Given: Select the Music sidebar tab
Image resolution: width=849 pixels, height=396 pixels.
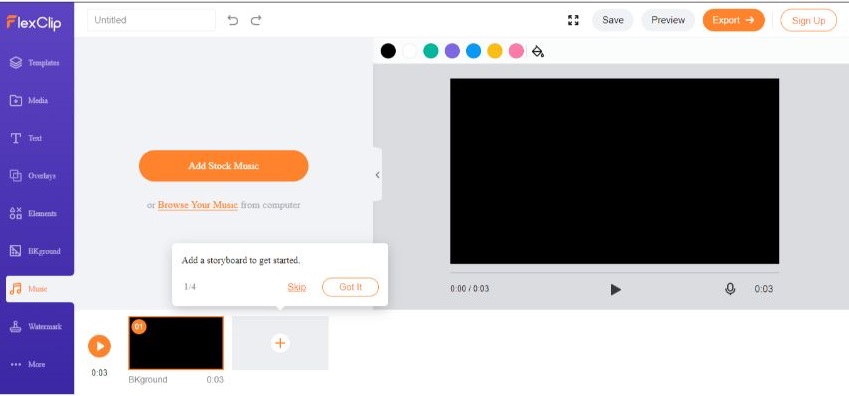Looking at the screenshot, I should tap(40, 289).
